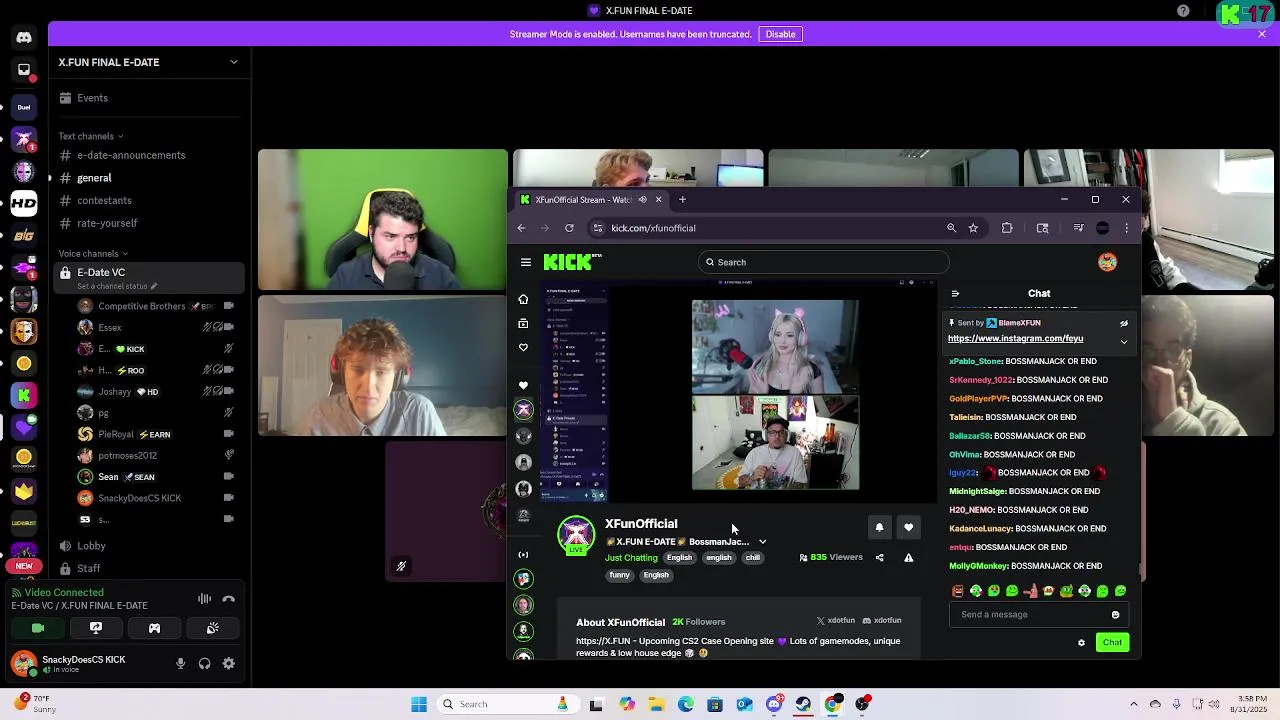
Task: Disconnect from voice channel with phone icon
Action: [228, 599]
